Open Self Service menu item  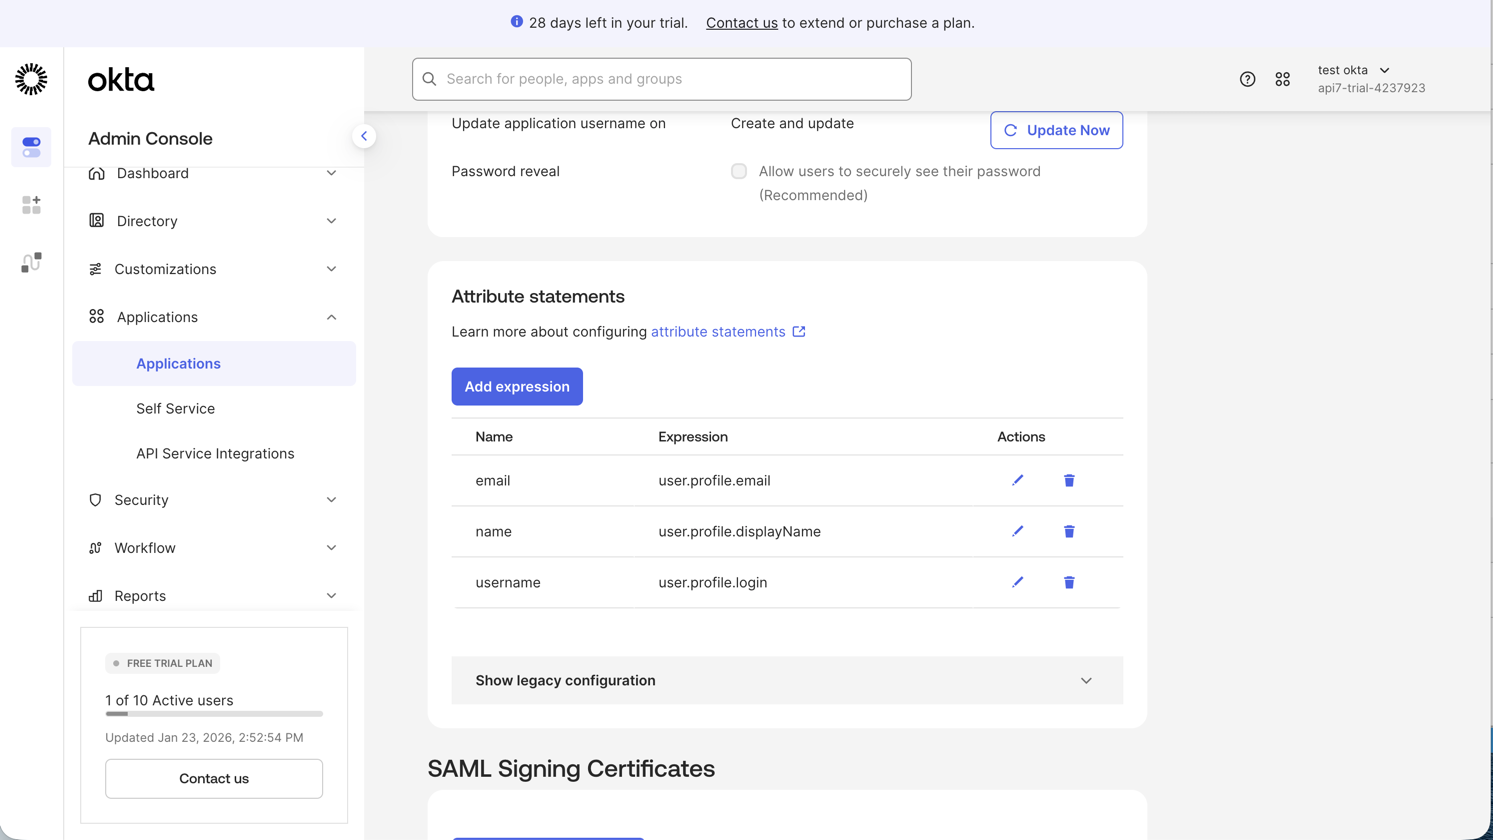[x=176, y=408]
